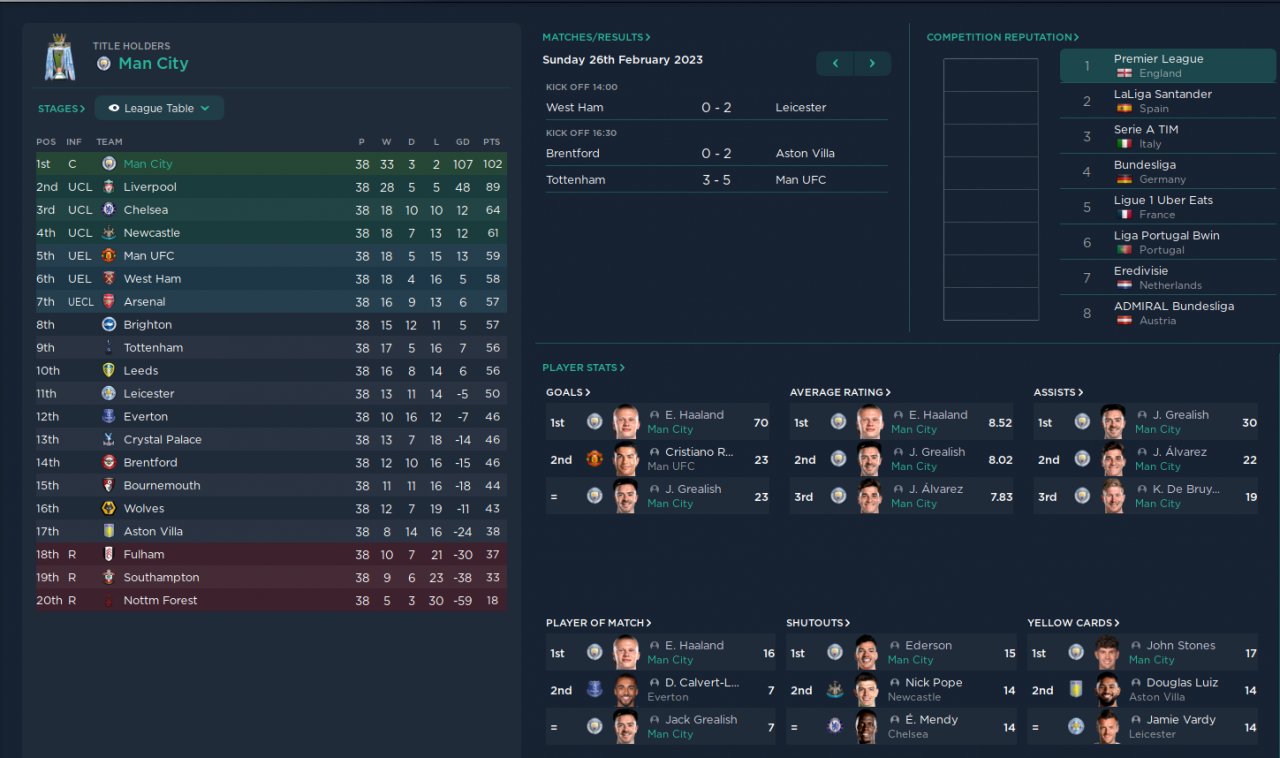Click Wolves' club badge in league table
1280x758 pixels.
109,509
